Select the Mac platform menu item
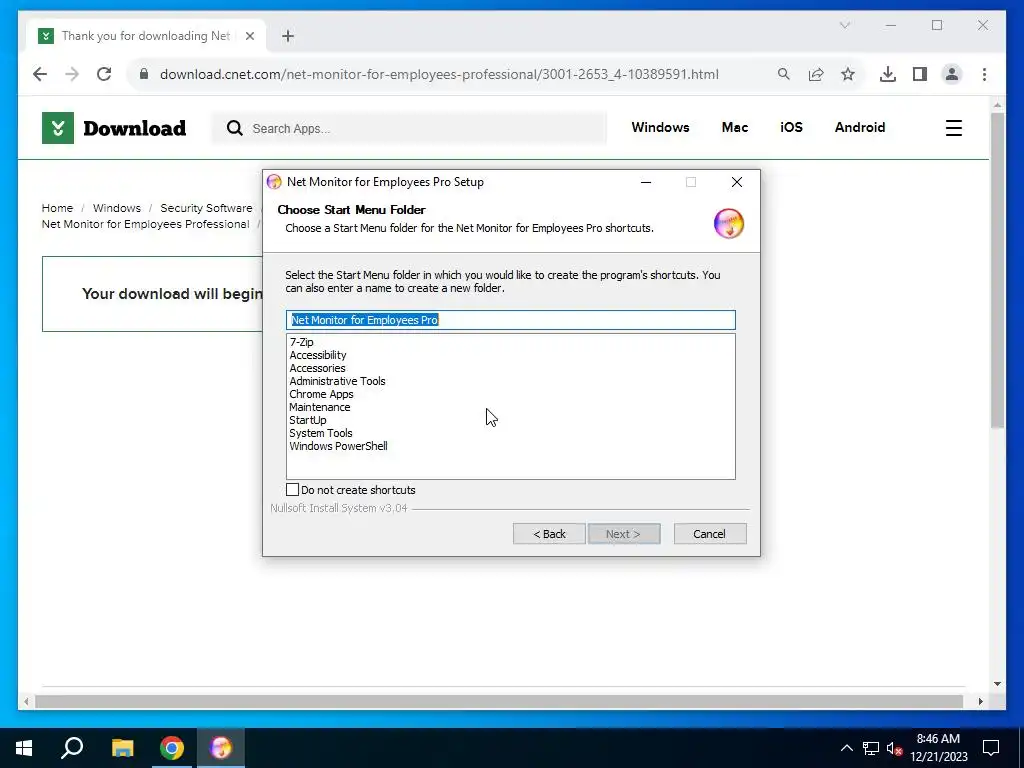1024x768 pixels. tap(735, 127)
